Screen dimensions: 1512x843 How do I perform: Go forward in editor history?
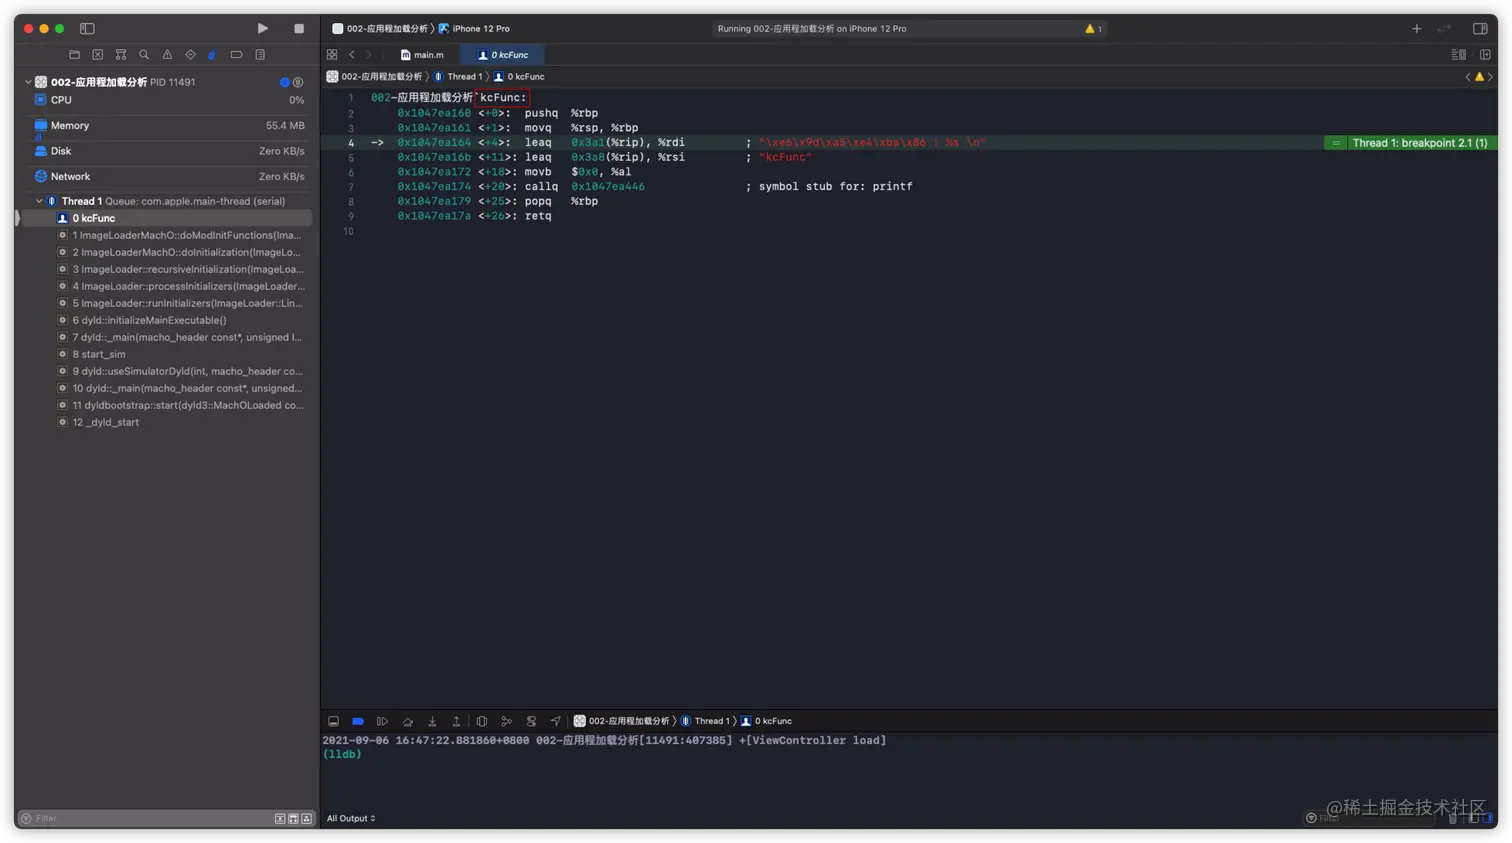(x=369, y=55)
